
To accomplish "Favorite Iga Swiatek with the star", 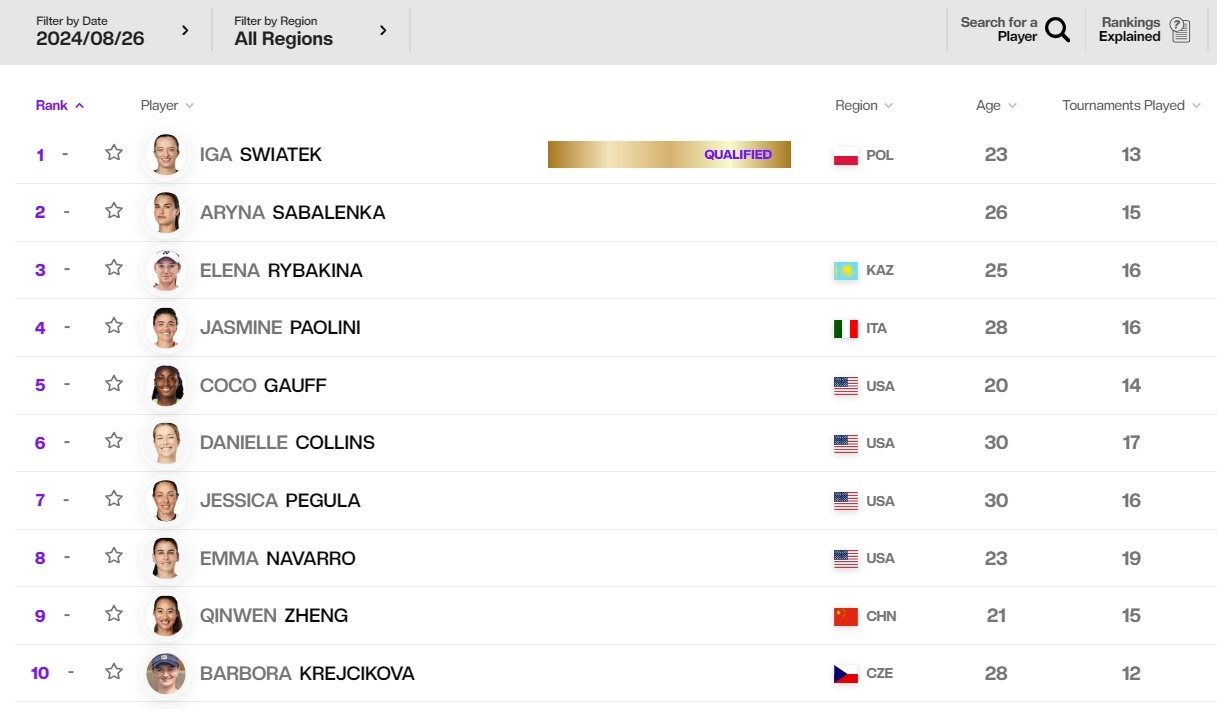I will pyautogui.click(x=114, y=153).
